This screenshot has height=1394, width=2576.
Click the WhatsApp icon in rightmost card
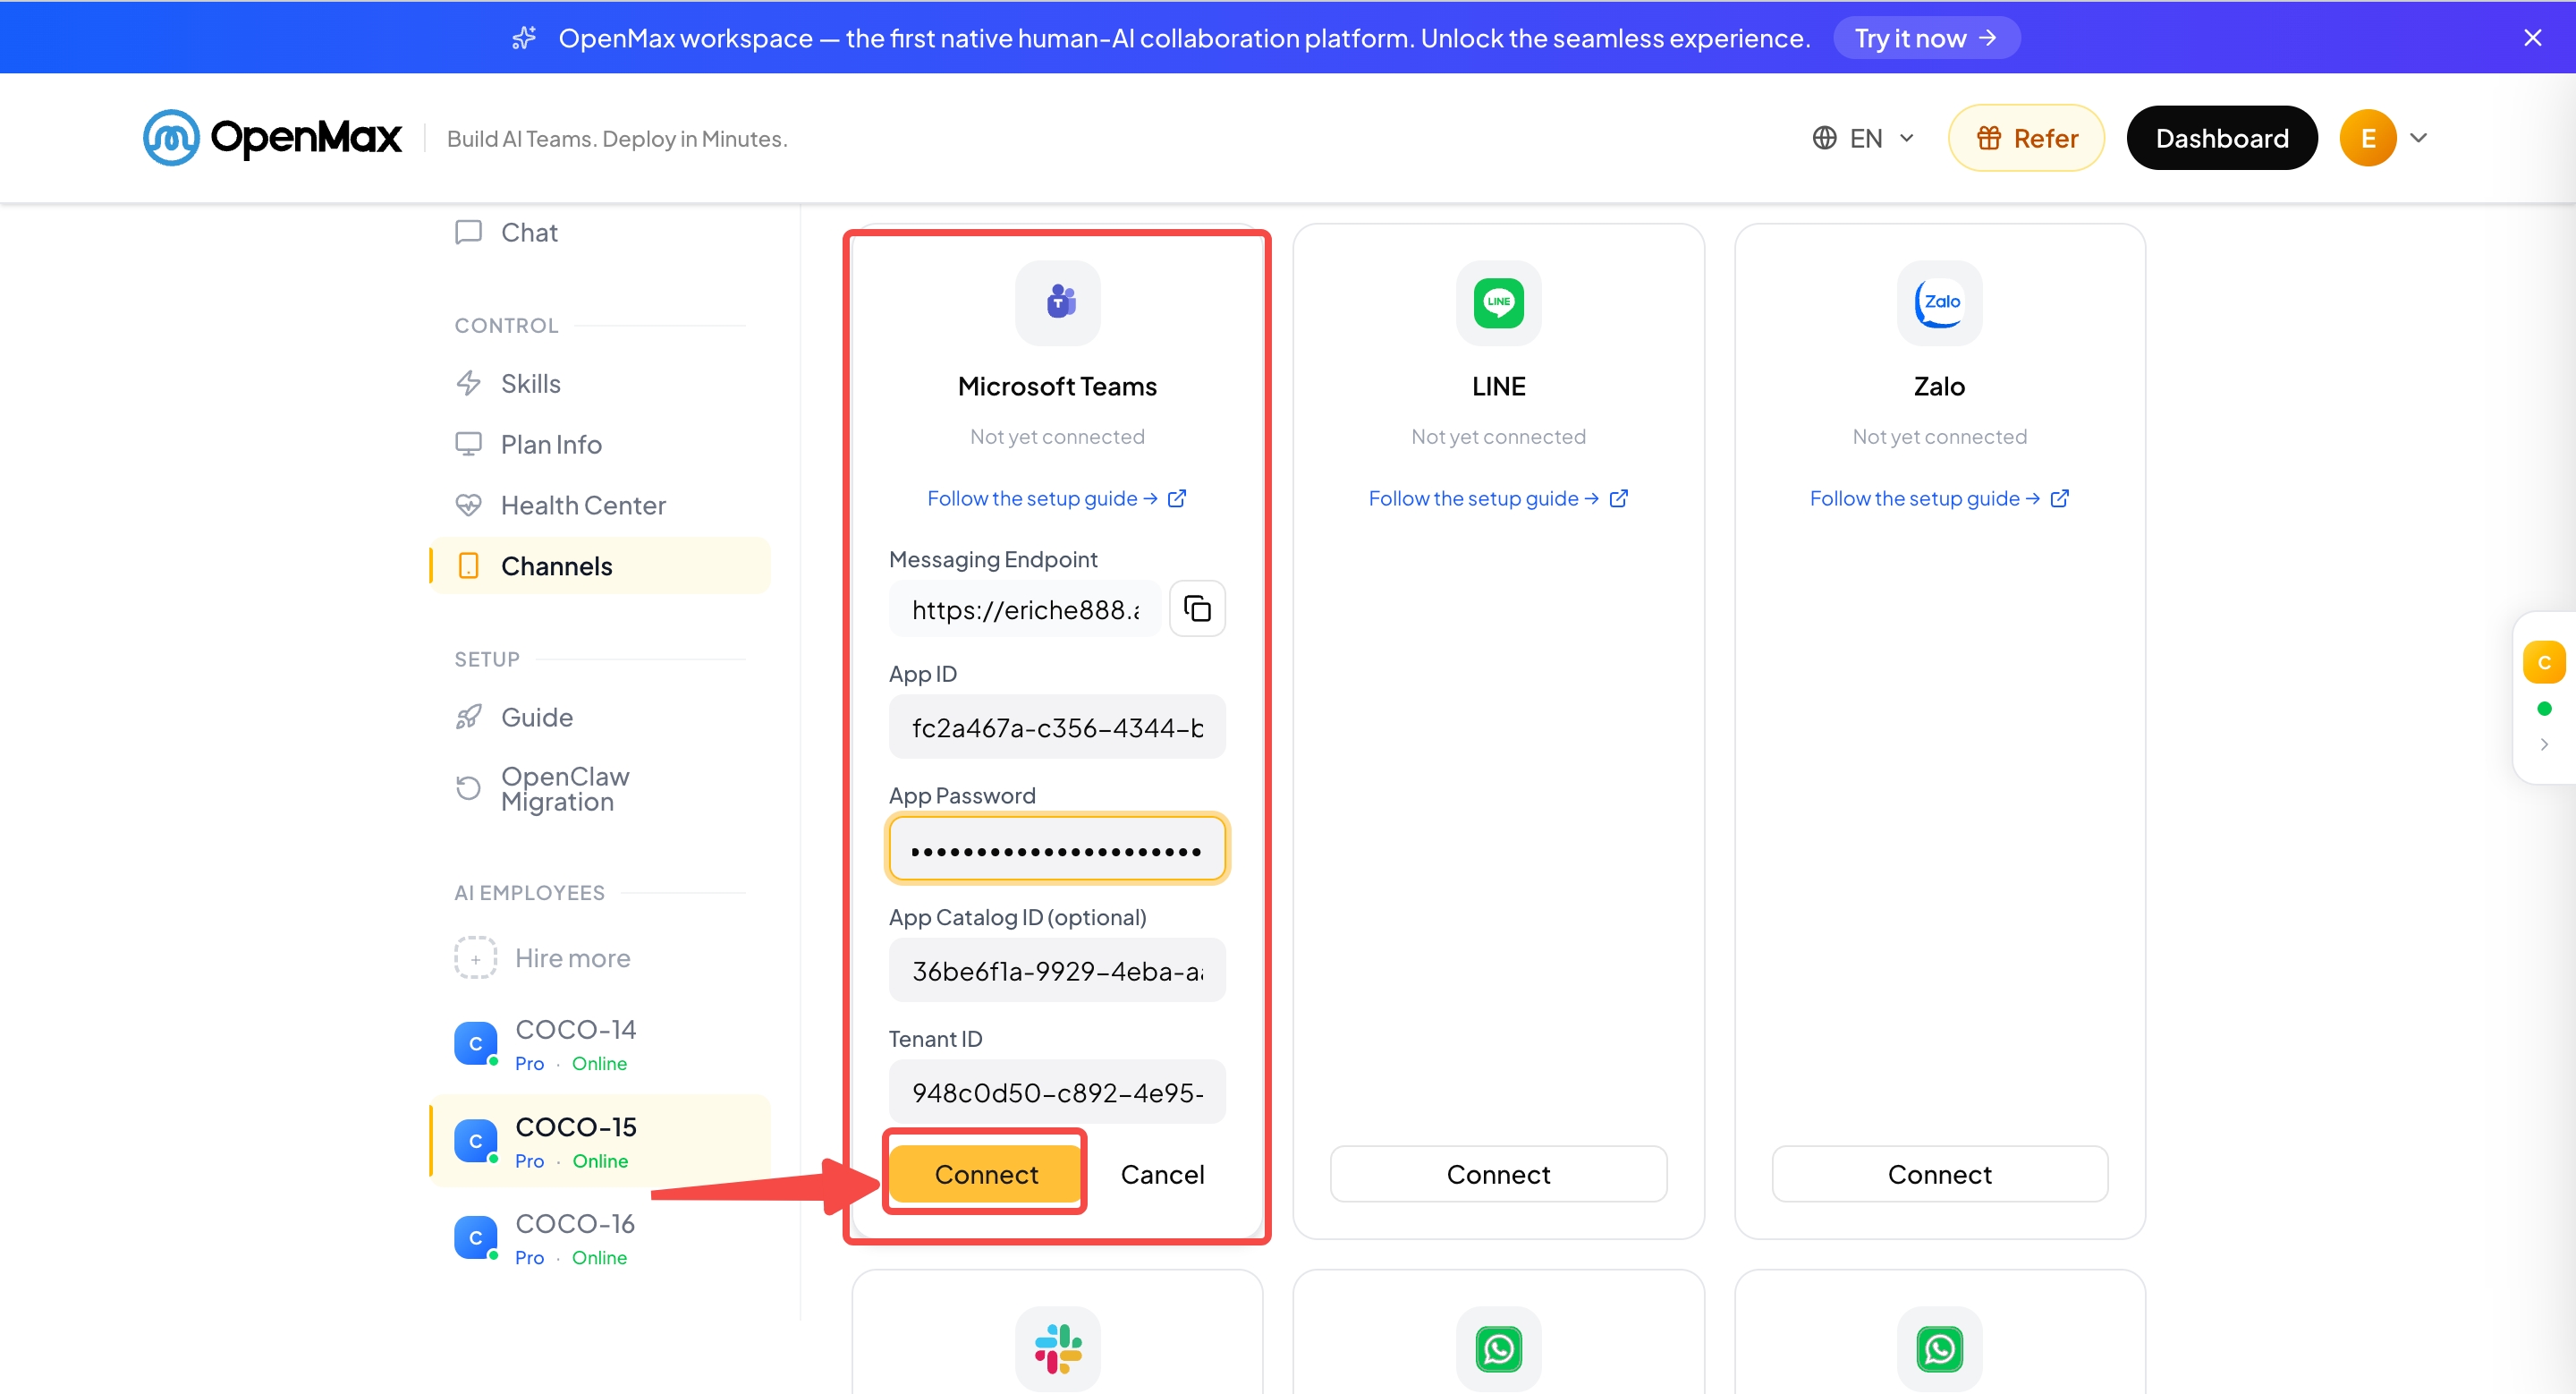pos(1939,1348)
